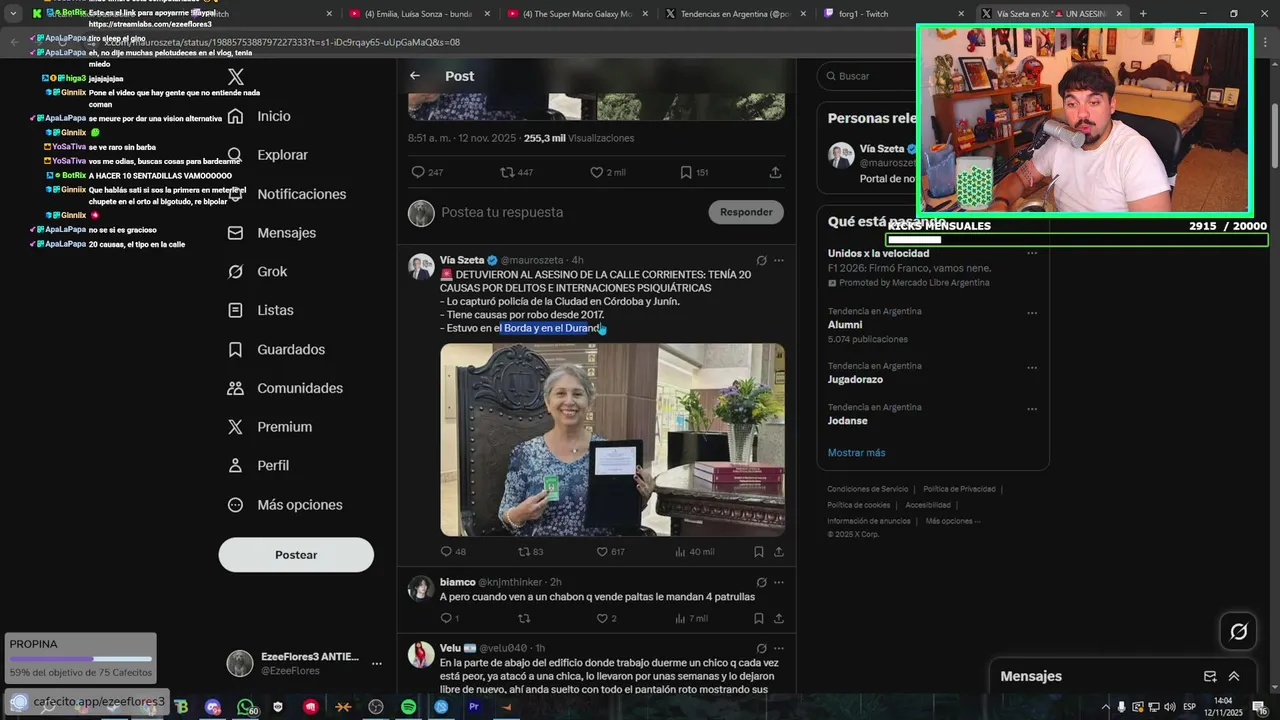Open more options on Vía Szeta reply
The width and height of the screenshot is (1280, 720).
tap(779, 260)
